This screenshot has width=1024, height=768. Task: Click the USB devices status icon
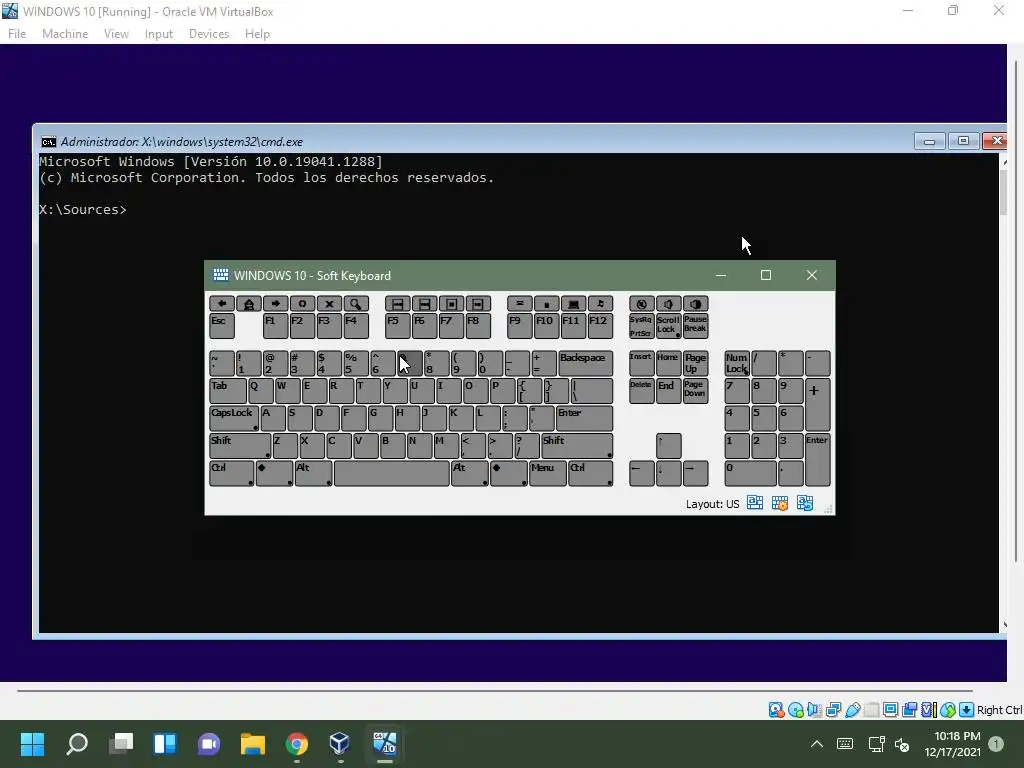(852, 710)
